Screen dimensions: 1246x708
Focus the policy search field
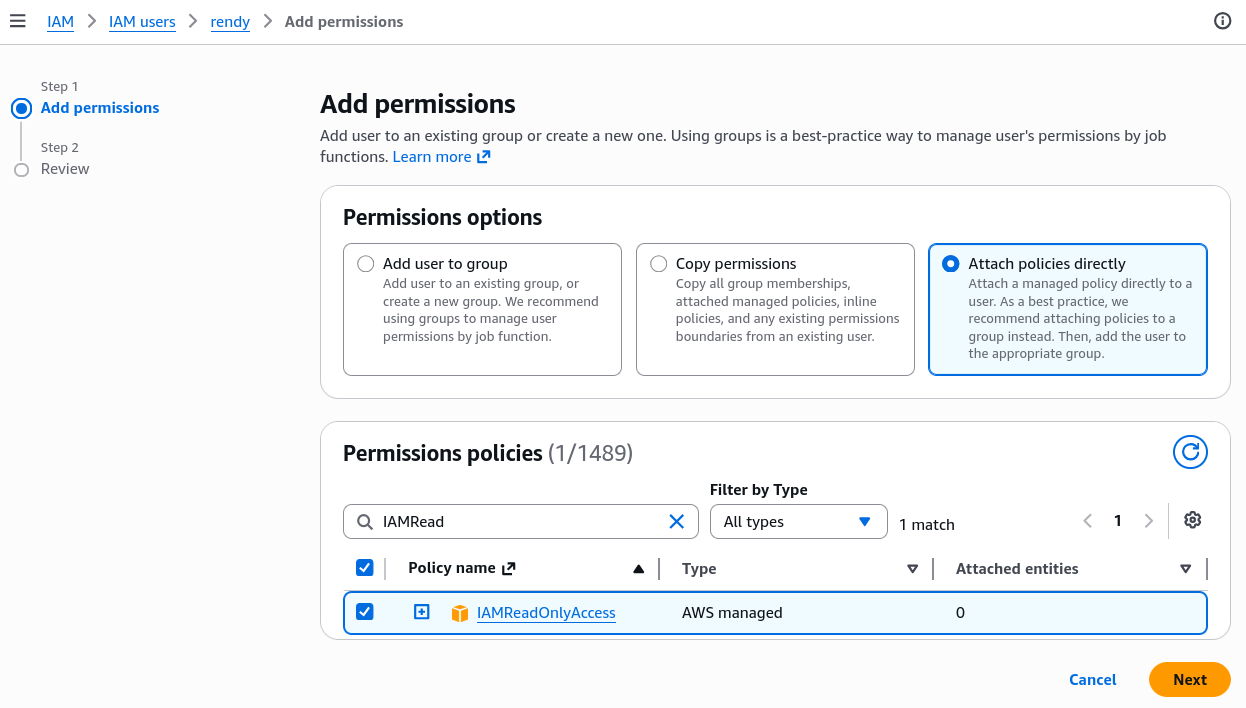pos(521,521)
